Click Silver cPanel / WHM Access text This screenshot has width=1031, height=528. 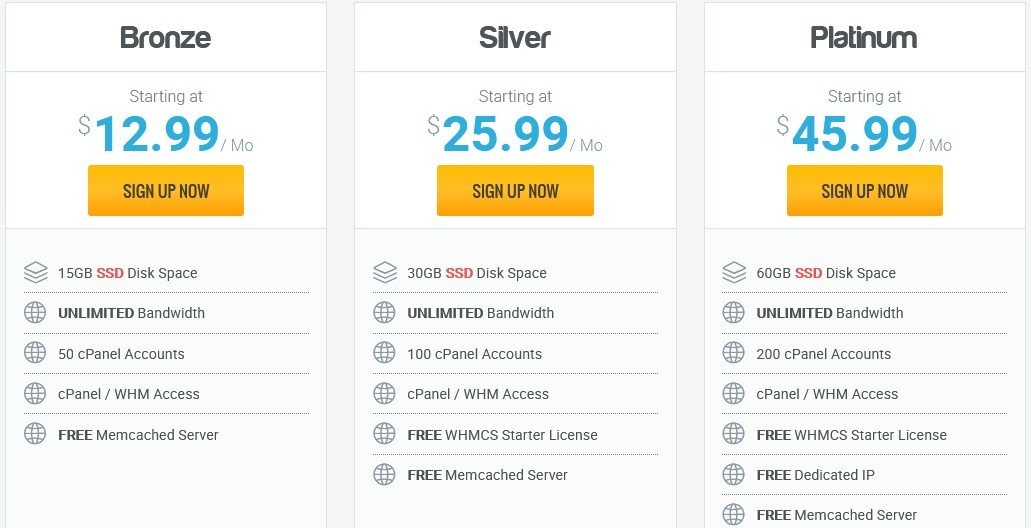(x=478, y=394)
